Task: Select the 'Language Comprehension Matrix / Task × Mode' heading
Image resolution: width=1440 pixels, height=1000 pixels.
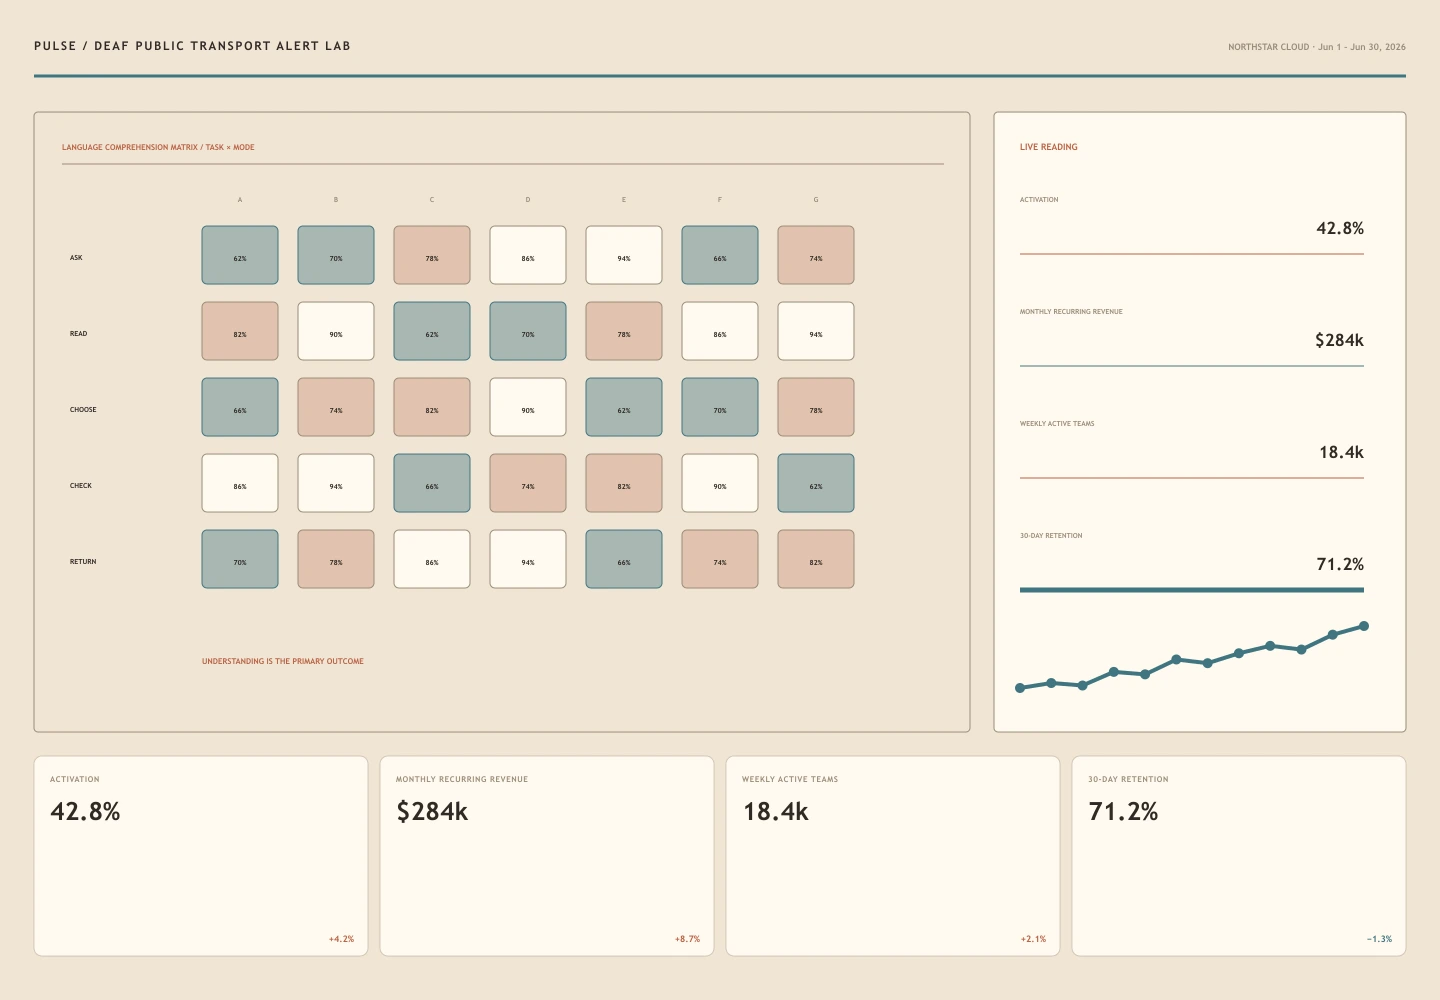Action: 158,147
